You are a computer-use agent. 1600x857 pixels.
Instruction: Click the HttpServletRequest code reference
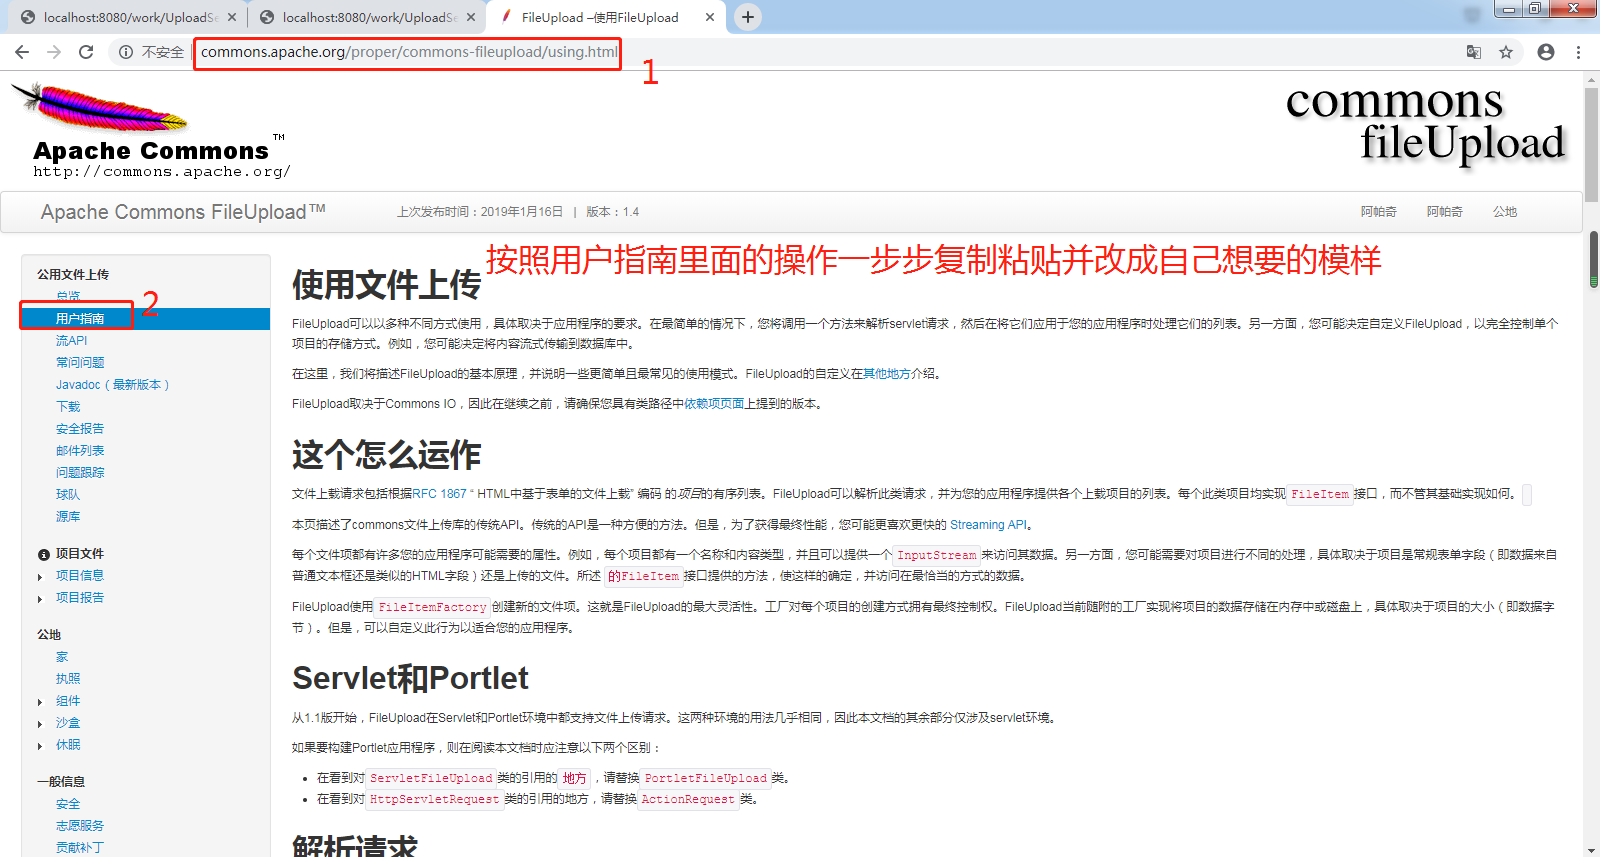(x=434, y=799)
